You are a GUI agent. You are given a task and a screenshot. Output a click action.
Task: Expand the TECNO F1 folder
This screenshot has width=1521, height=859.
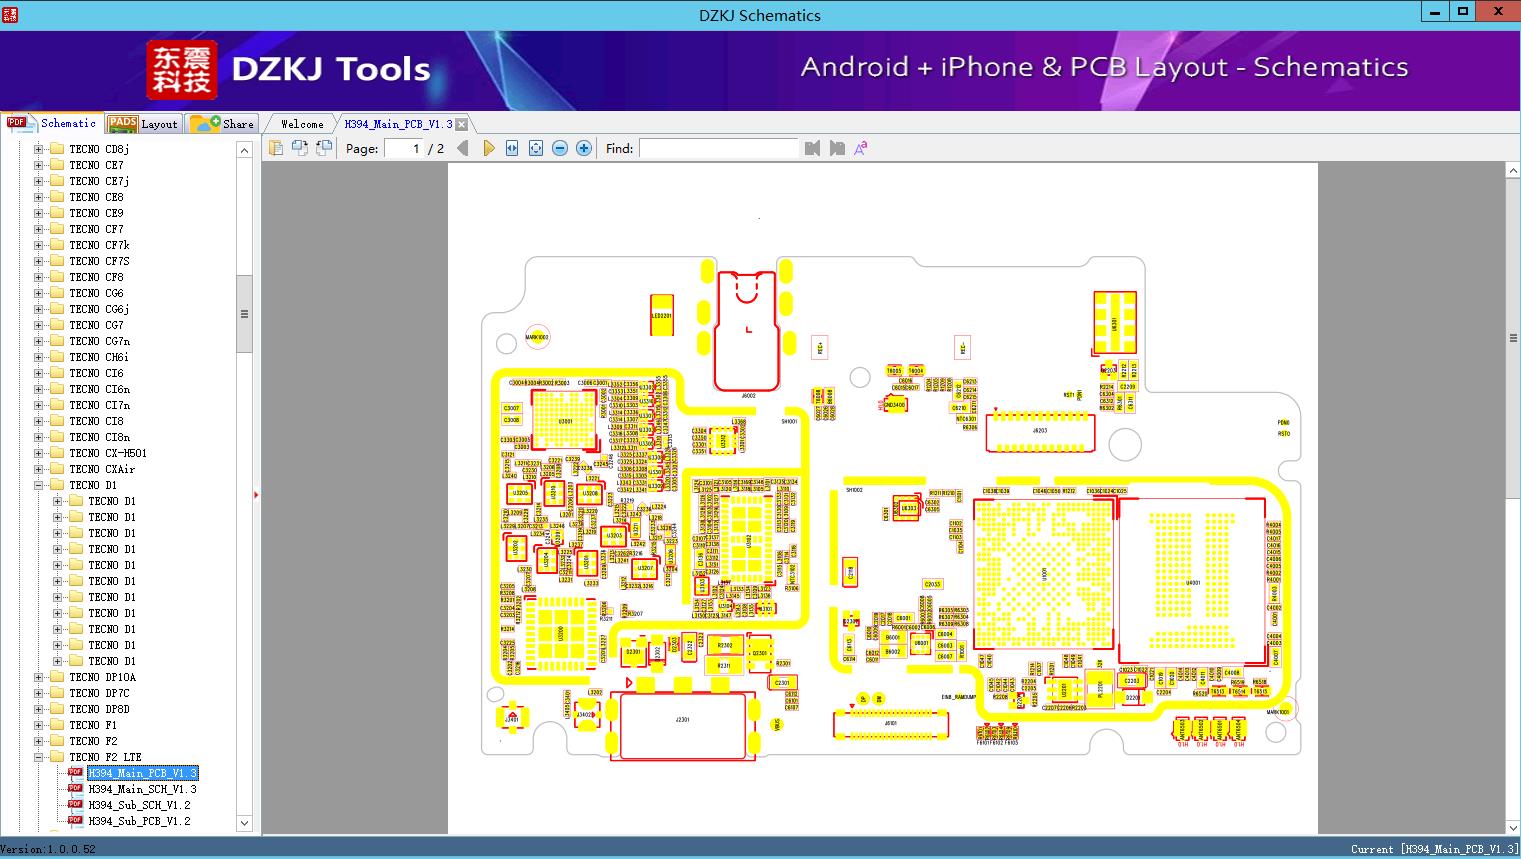click(39, 725)
